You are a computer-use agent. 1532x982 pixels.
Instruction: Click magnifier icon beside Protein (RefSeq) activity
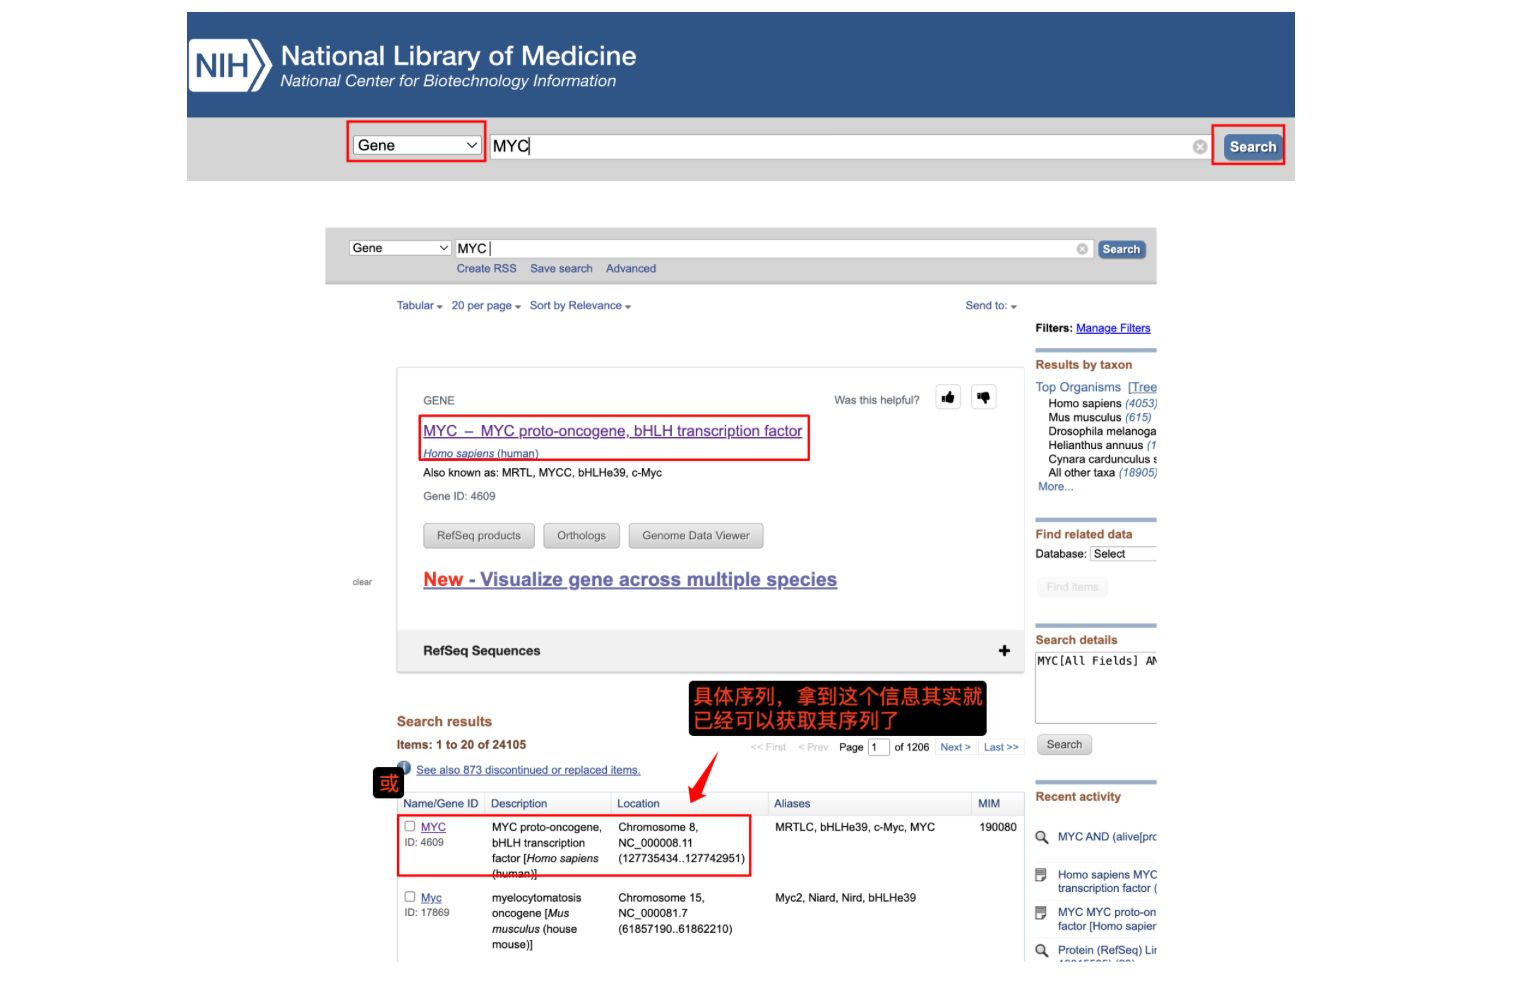[1042, 951]
